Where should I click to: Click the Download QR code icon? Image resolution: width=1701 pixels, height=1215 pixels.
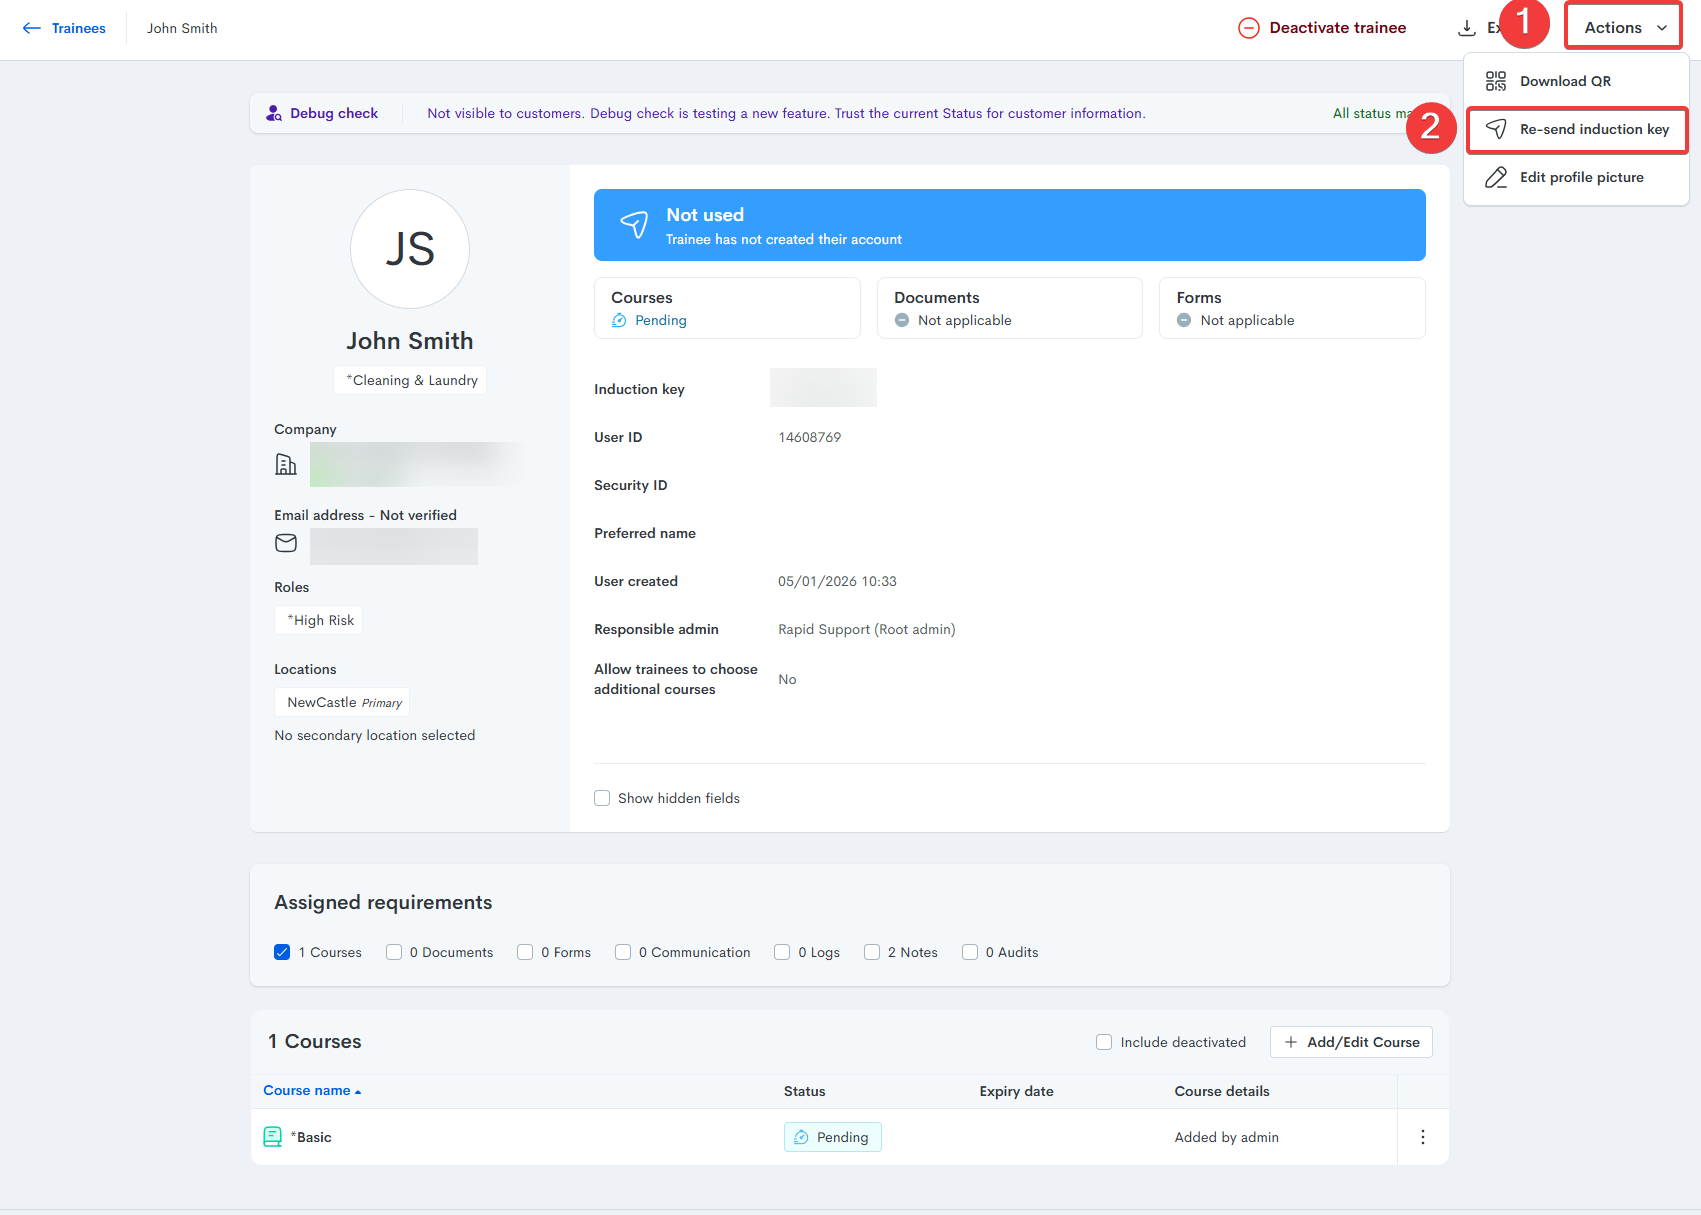(1495, 81)
